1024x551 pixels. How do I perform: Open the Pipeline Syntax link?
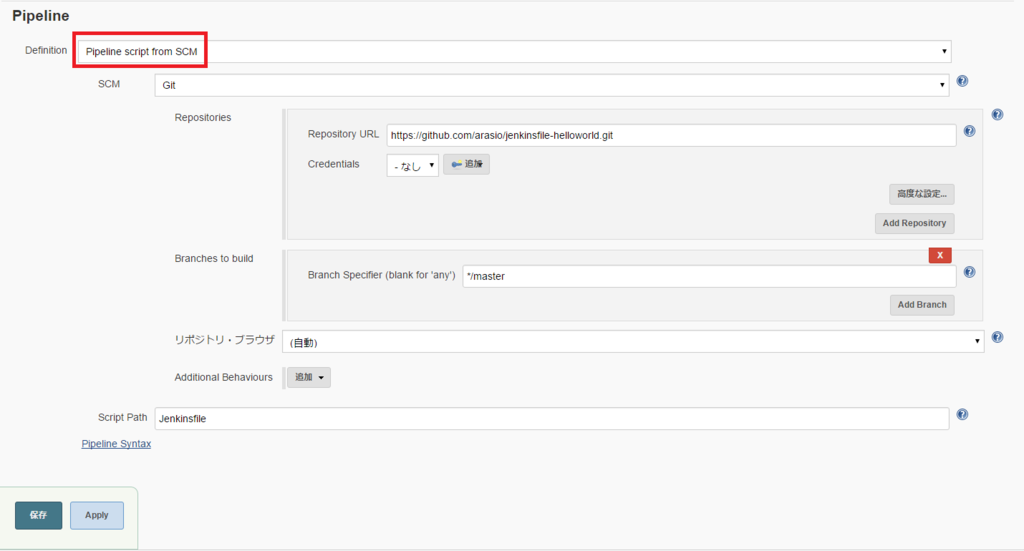tap(116, 444)
